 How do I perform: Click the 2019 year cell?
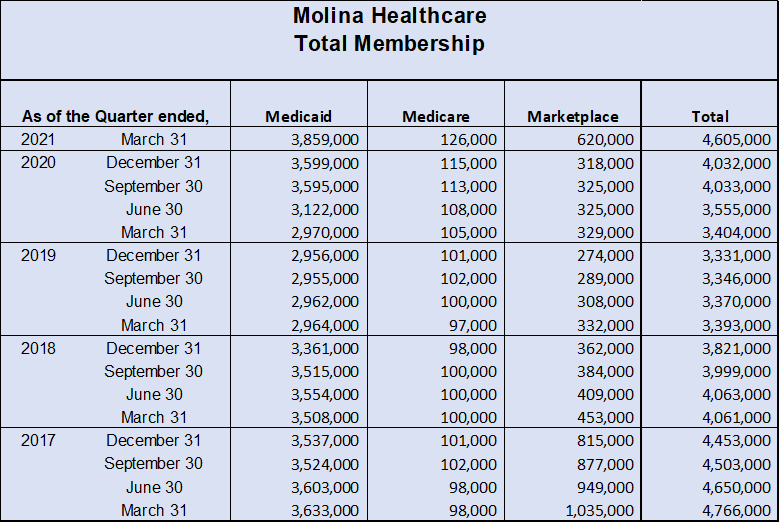click(38, 256)
